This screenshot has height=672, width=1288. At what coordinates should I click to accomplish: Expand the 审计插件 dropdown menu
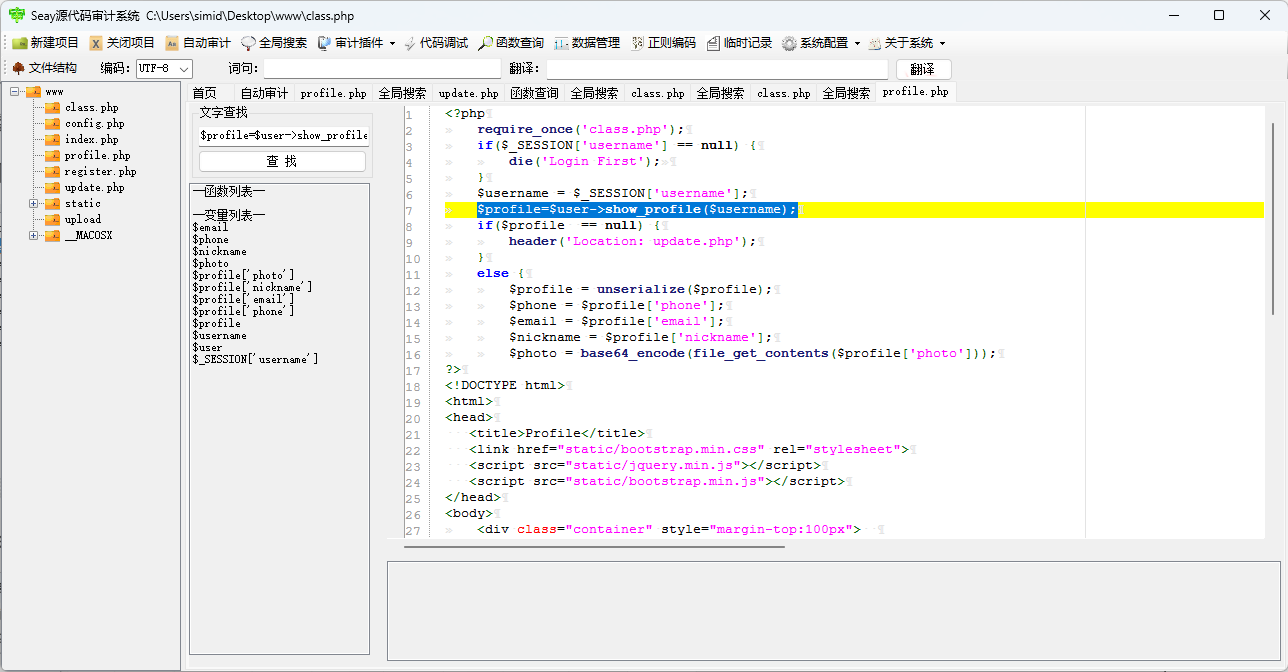pyautogui.click(x=392, y=43)
